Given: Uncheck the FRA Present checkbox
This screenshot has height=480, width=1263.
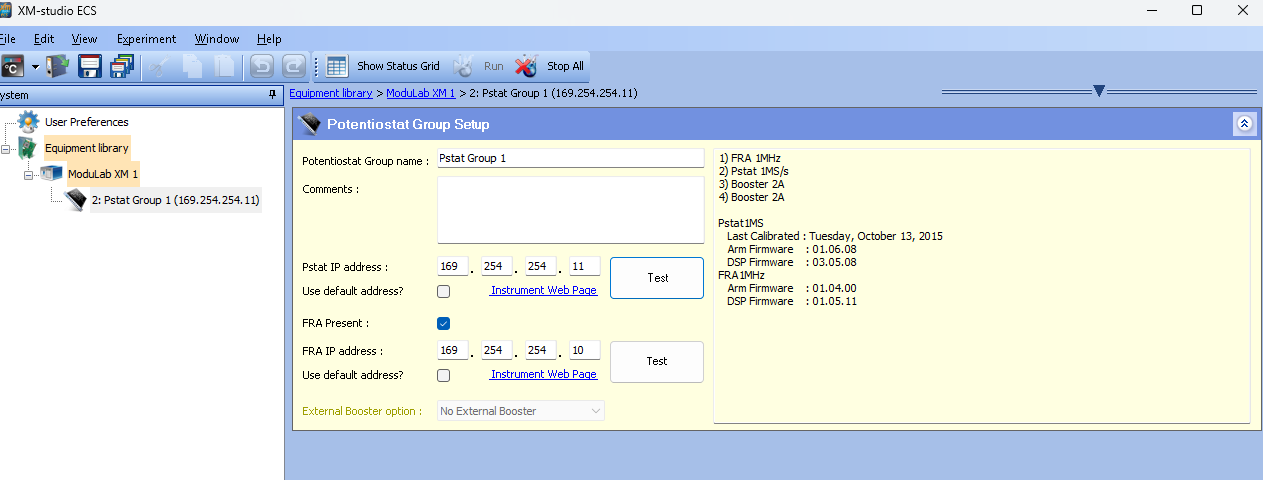Looking at the screenshot, I should pyautogui.click(x=444, y=323).
